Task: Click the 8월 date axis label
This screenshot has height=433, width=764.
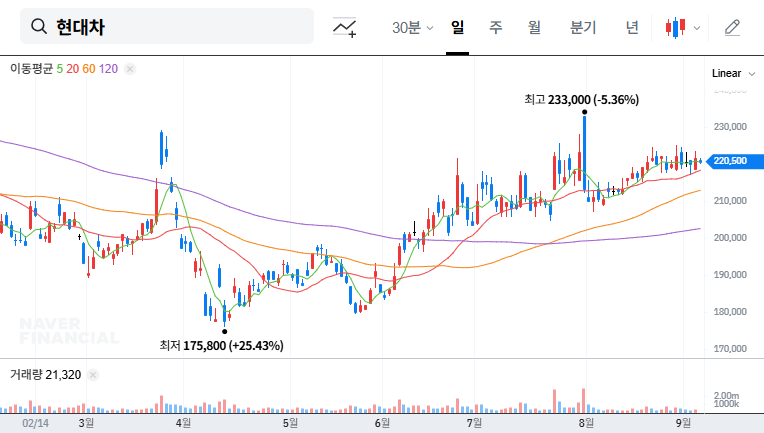Action: pos(586,423)
